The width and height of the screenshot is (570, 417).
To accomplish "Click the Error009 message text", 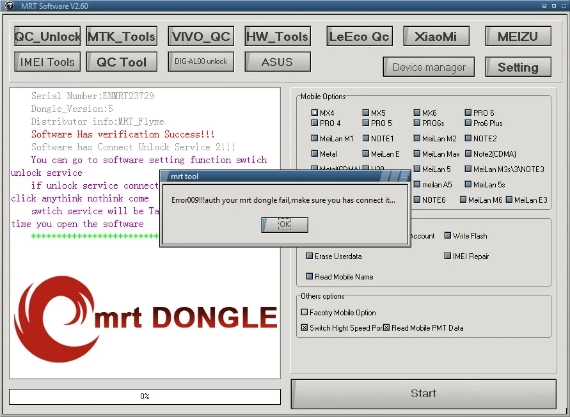I will pos(283,200).
